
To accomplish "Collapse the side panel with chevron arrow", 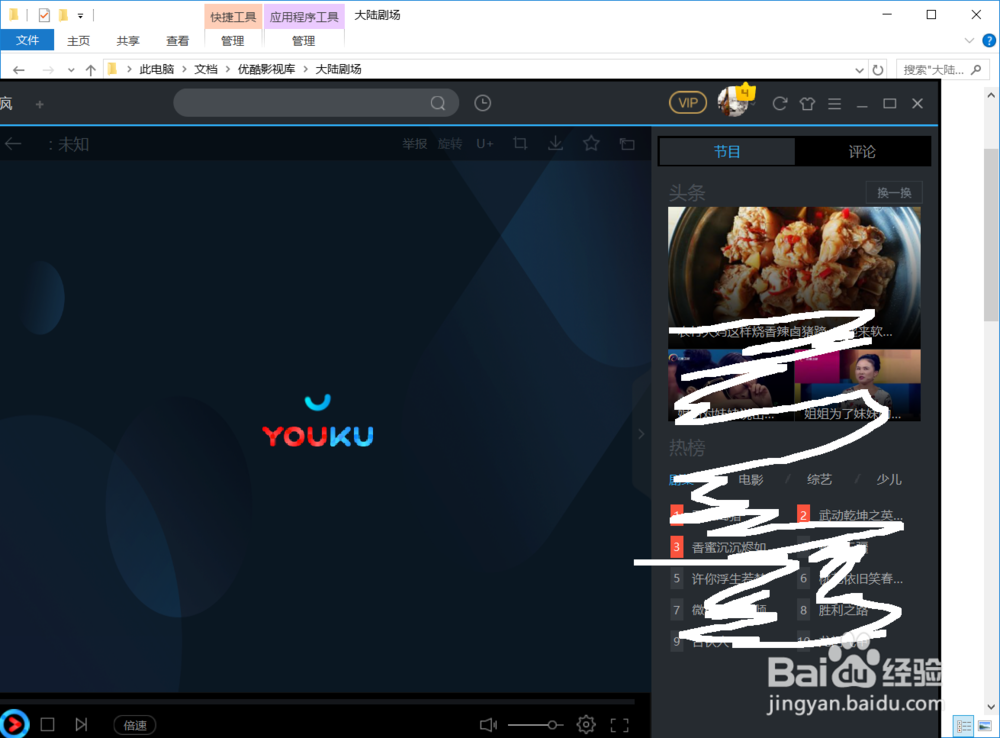I will pos(642,434).
